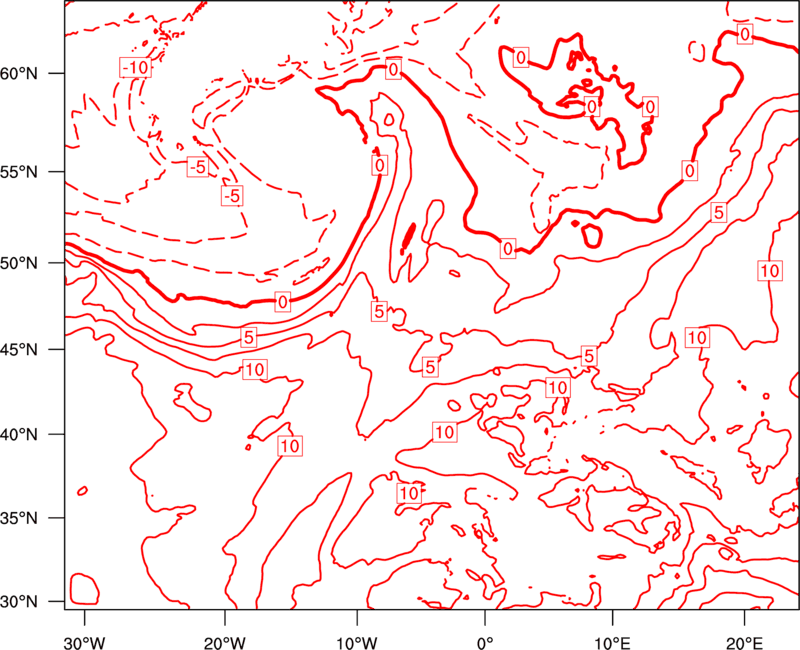Click the 20°E longitude axis label

[x=744, y=643]
